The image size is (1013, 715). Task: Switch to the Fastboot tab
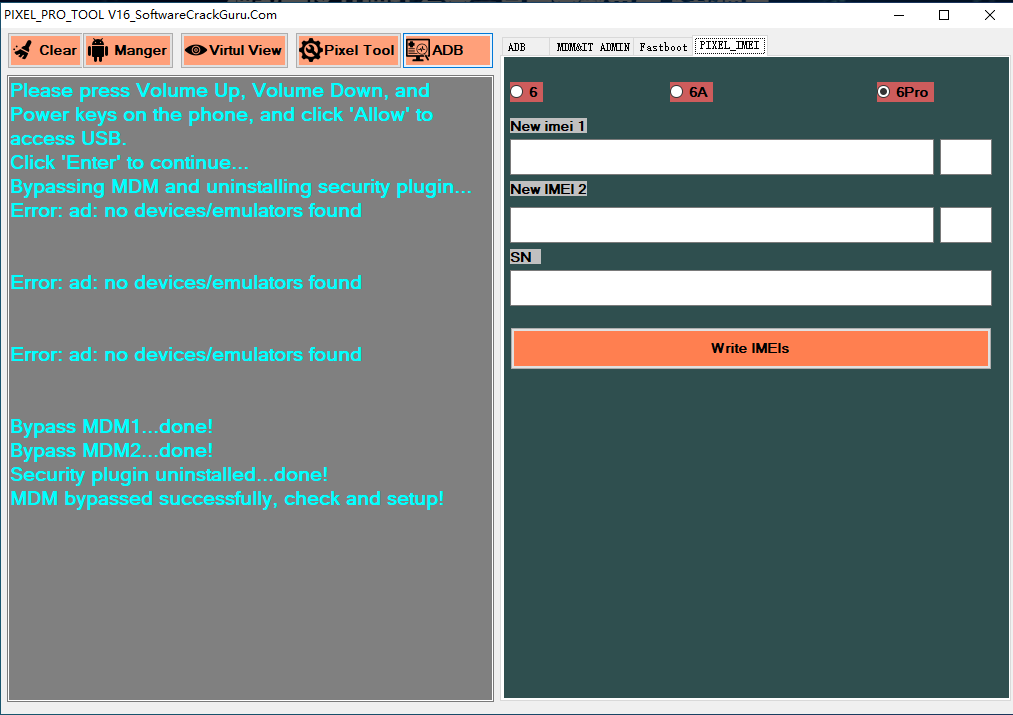663,47
